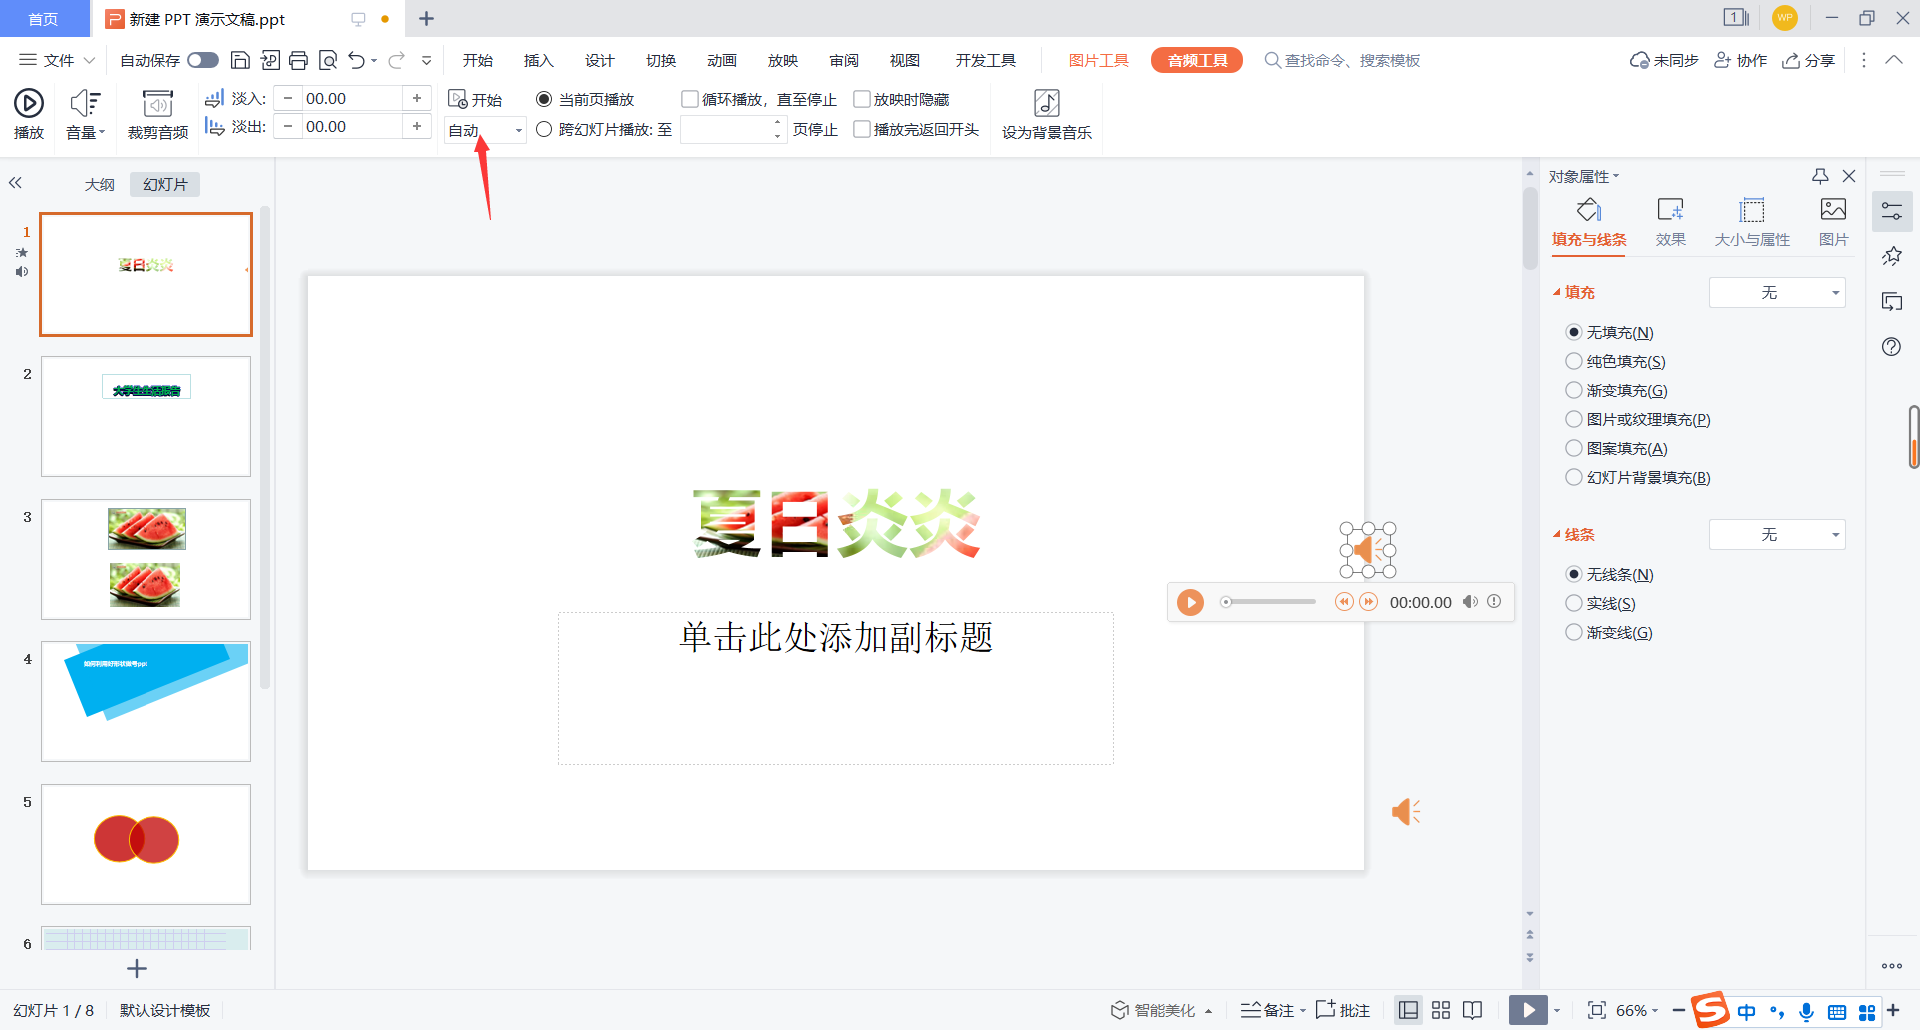Collapse the Fill (填充) section
This screenshot has width=1920, height=1030.
click(1556, 292)
